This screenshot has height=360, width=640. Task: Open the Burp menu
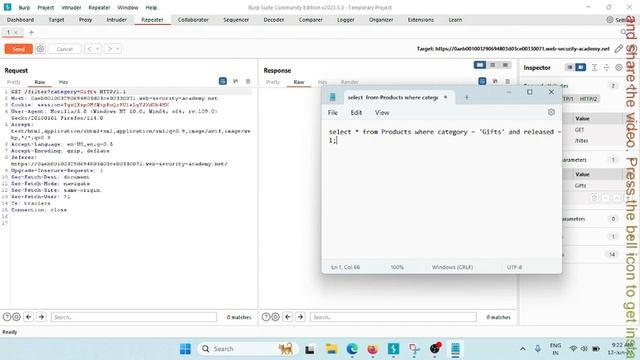click(x=24, y=8)
